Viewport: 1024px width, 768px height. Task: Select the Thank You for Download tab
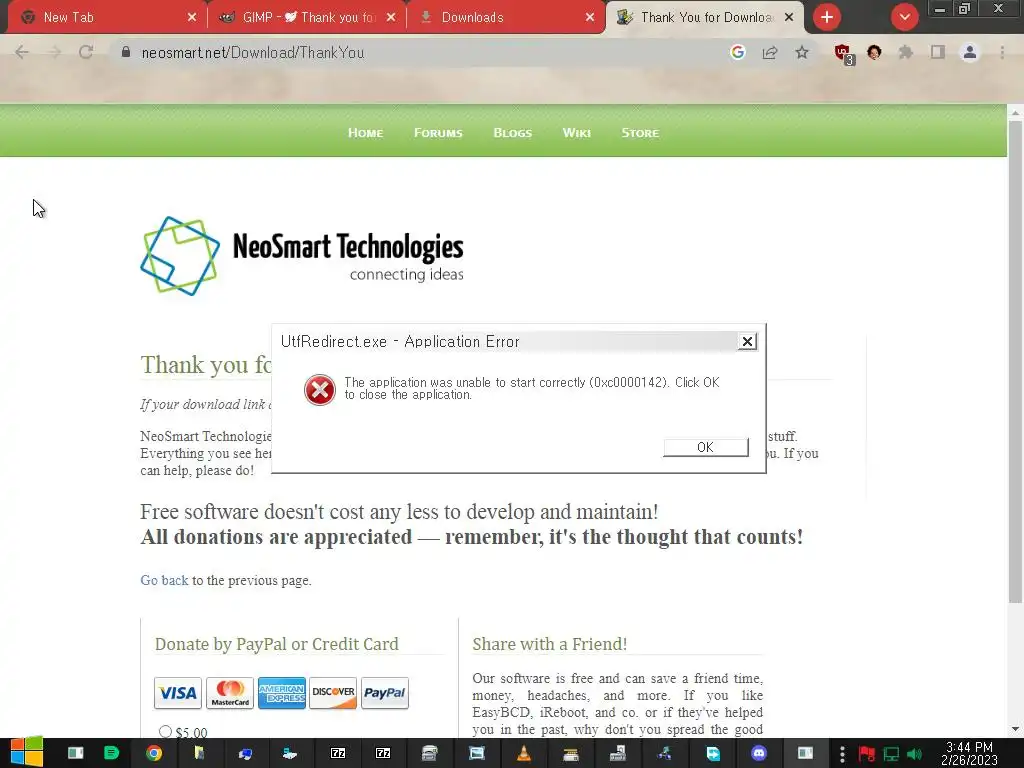pos(705,18)
